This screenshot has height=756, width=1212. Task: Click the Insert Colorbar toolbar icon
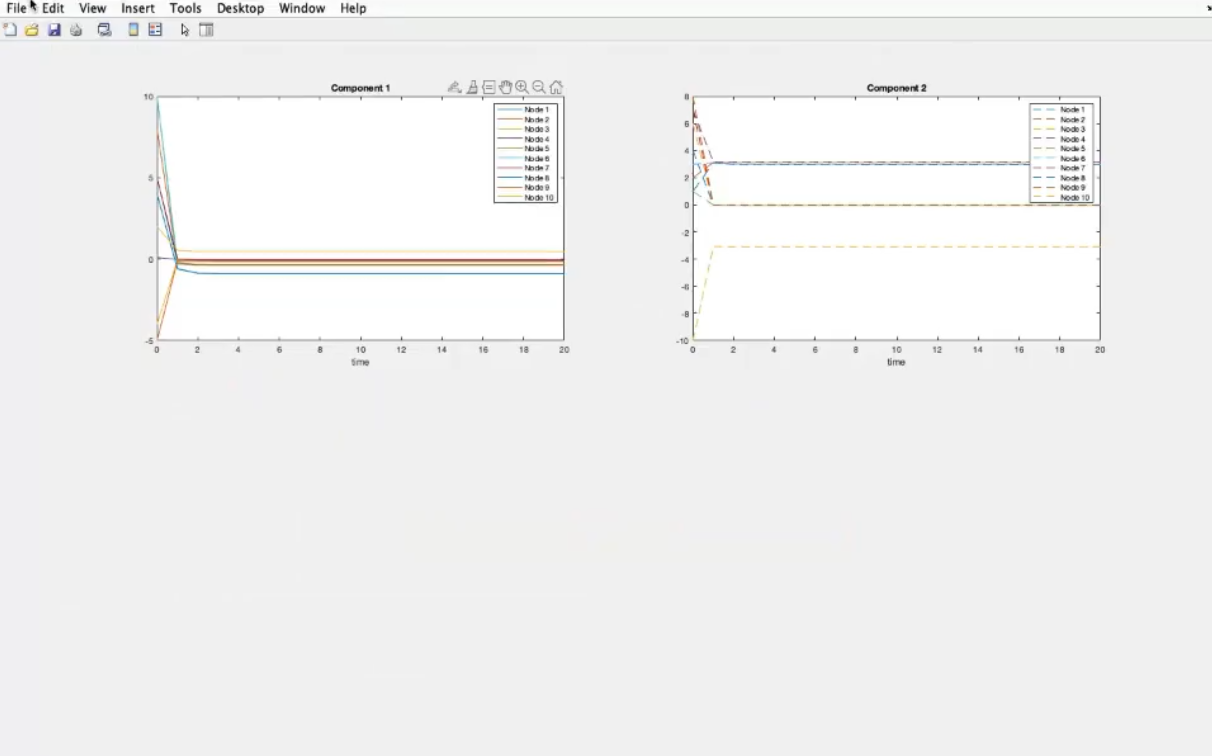tap(133, 30)
